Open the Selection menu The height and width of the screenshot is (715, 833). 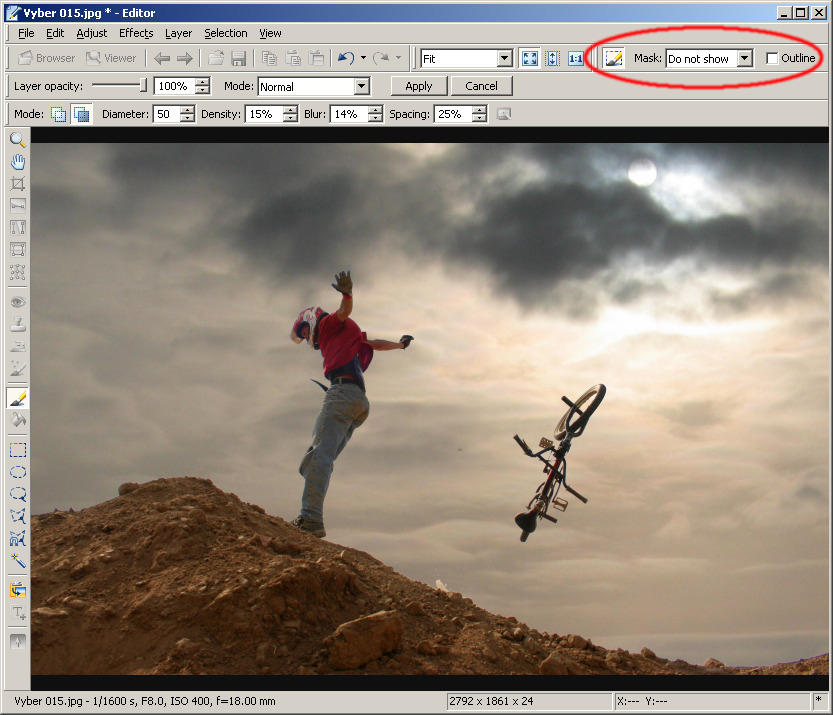(x=226, y=33)
